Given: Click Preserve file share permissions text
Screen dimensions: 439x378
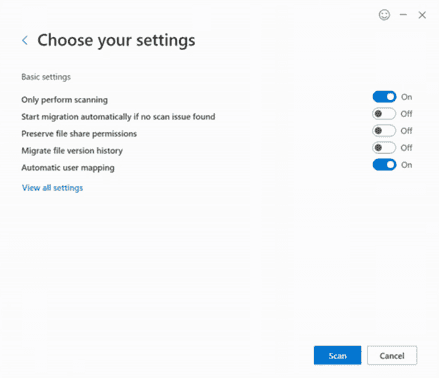Looking at the screenshot, I should pyautogui.click(x=79, y=134).
